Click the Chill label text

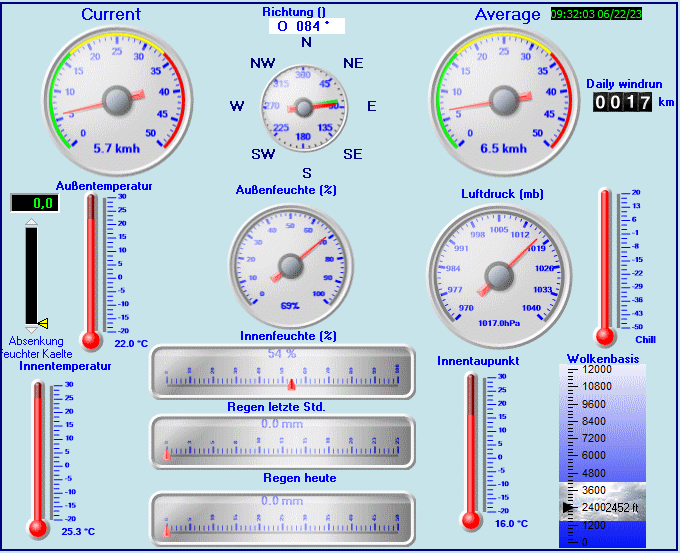coord(645,340)
